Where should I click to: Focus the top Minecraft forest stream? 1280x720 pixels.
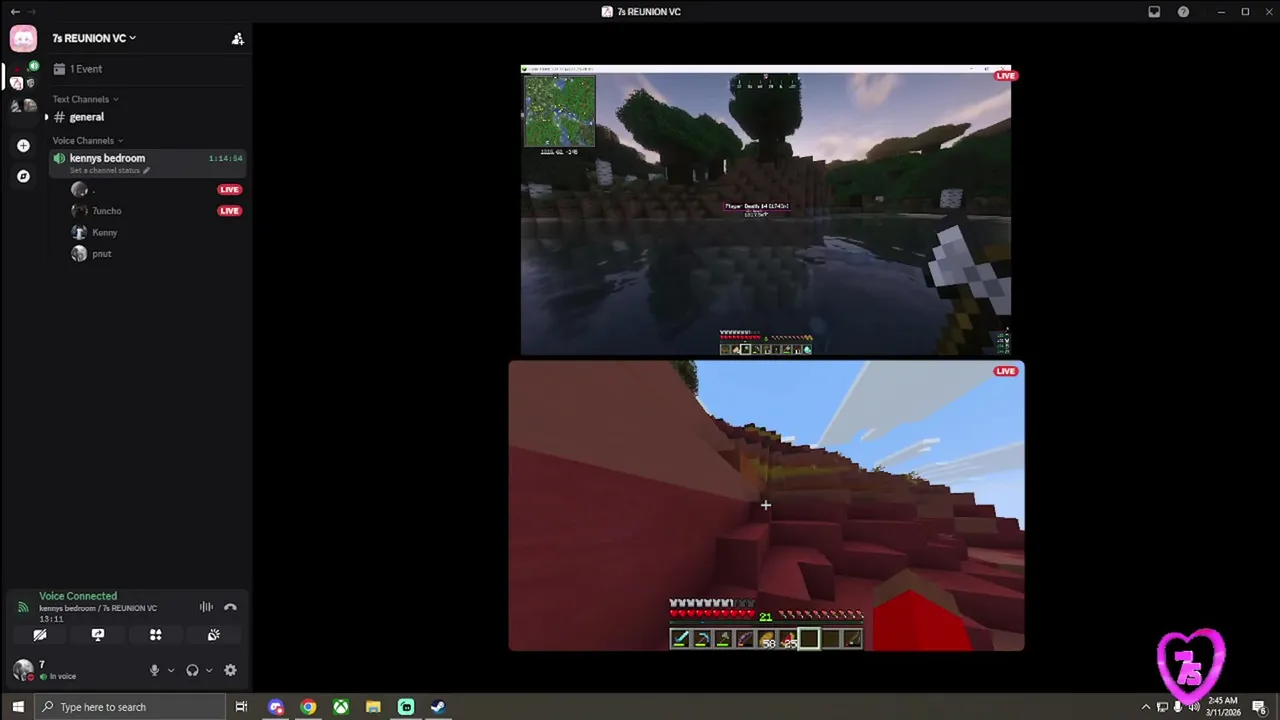tap(766, 211)
